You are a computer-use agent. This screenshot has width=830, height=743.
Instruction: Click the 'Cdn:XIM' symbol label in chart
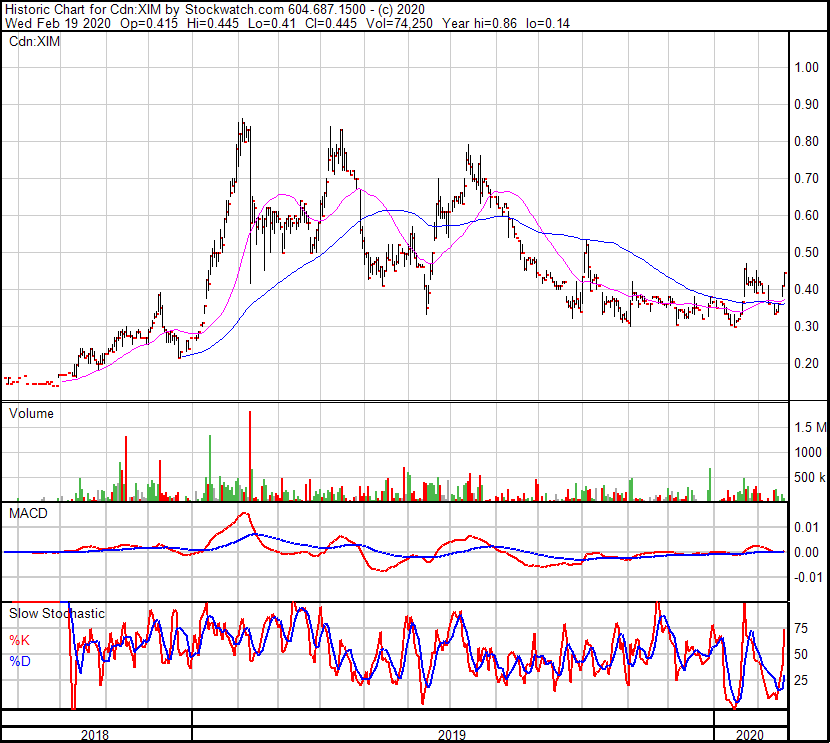[x=34, y=41]
